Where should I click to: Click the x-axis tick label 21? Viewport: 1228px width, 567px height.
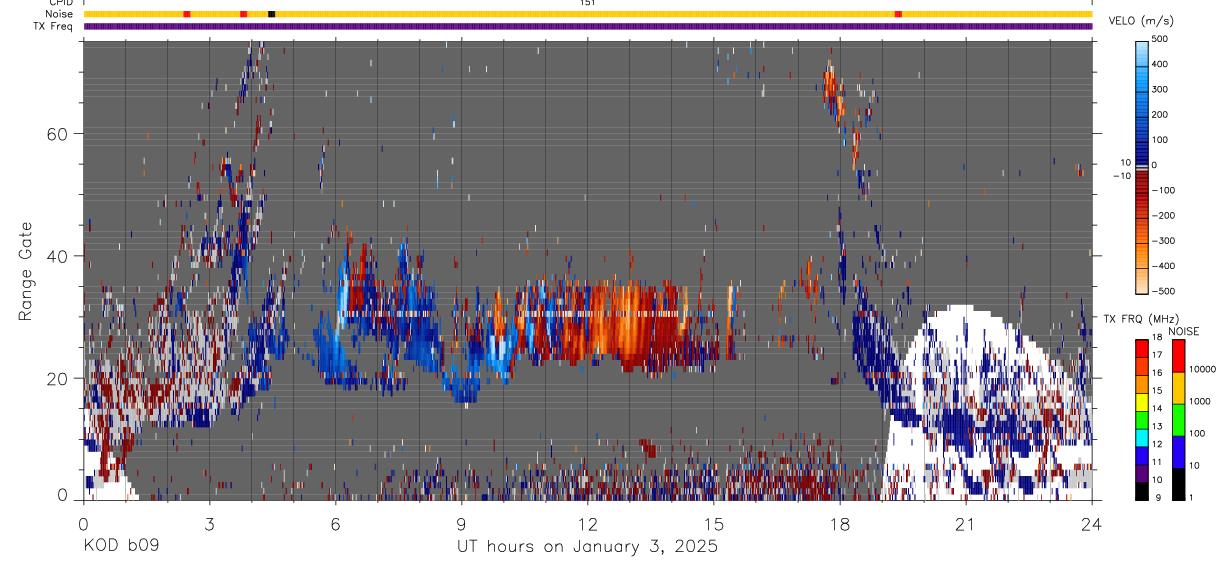[966, 523]
